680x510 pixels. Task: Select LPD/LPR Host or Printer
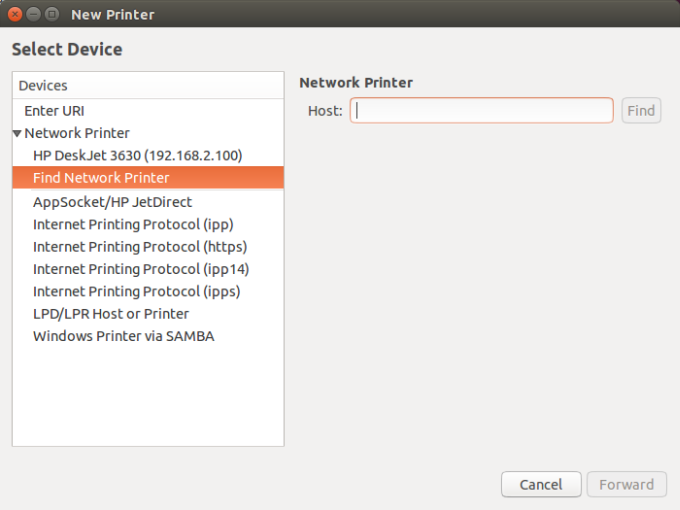pos(110,313)
